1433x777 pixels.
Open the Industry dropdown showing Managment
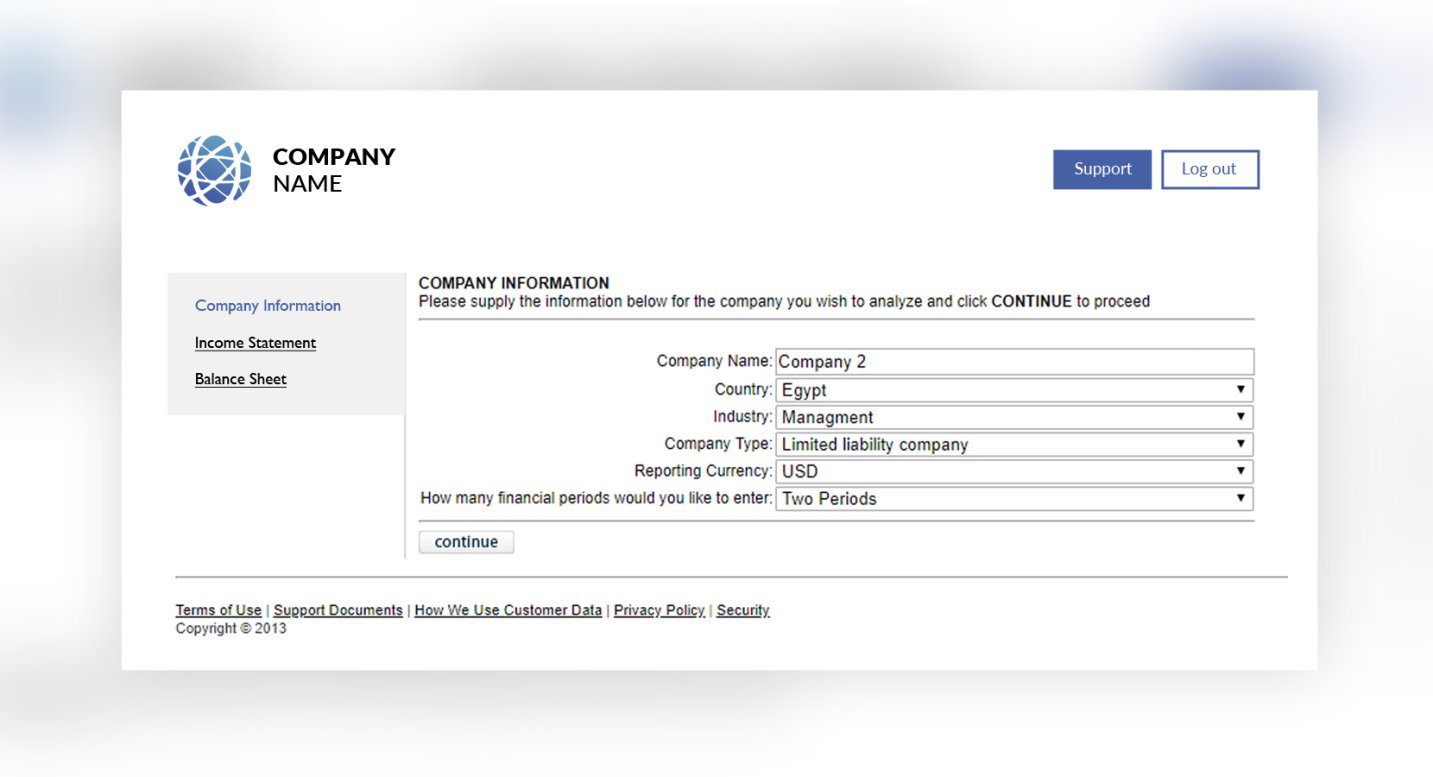[1014, 417]
